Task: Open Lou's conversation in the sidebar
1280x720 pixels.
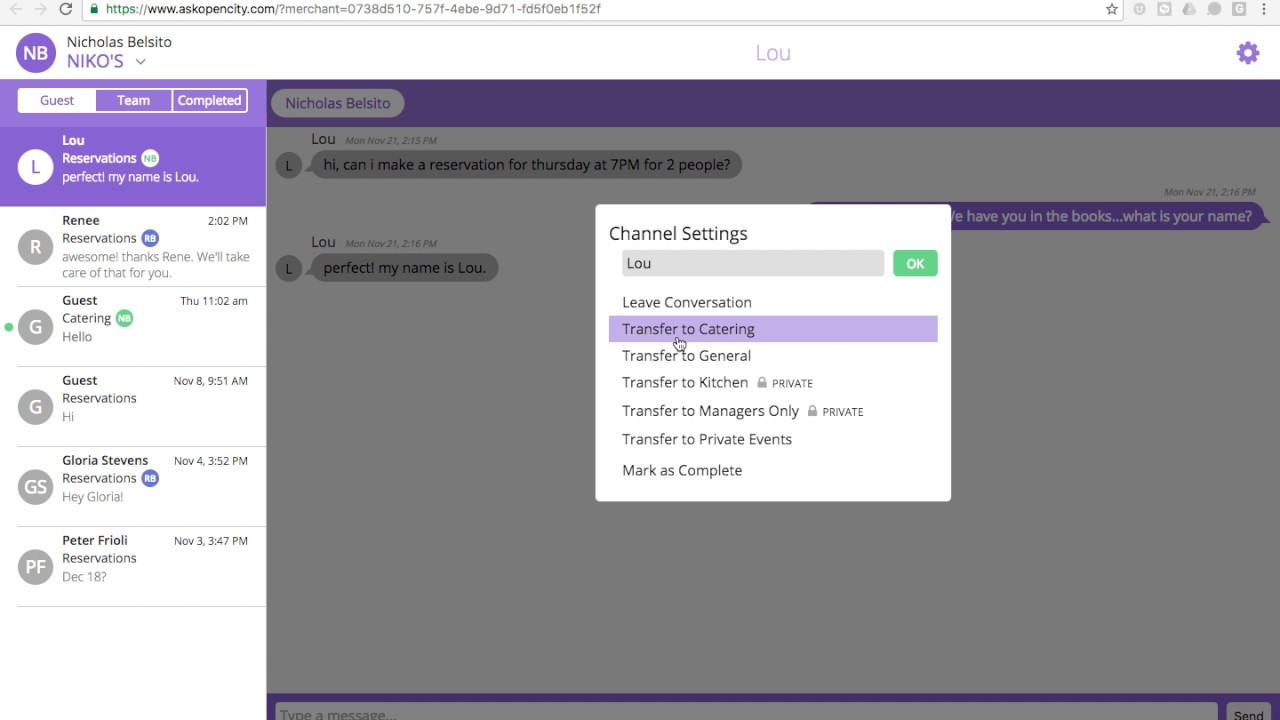Action: point(133,167)
